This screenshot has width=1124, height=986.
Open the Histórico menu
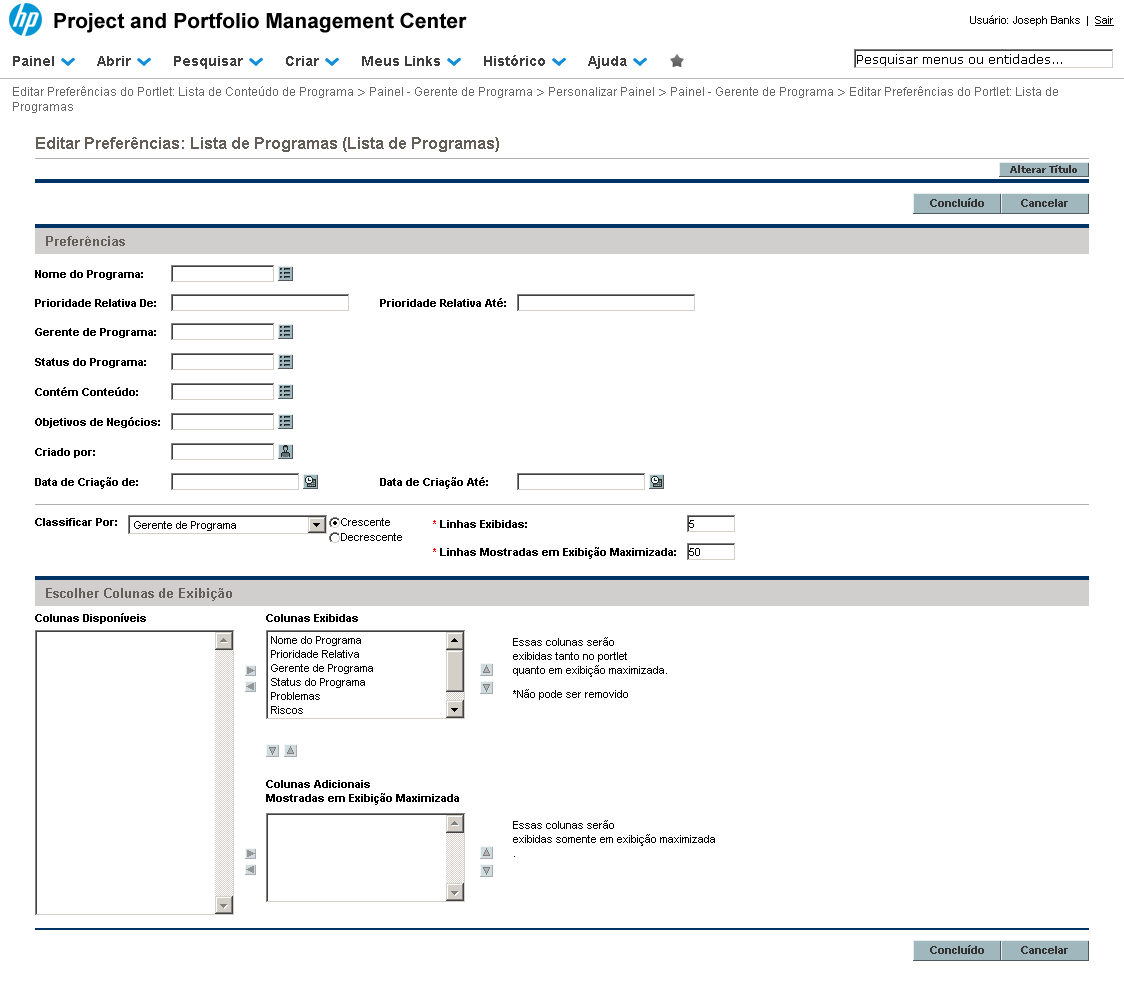[524, 61]
